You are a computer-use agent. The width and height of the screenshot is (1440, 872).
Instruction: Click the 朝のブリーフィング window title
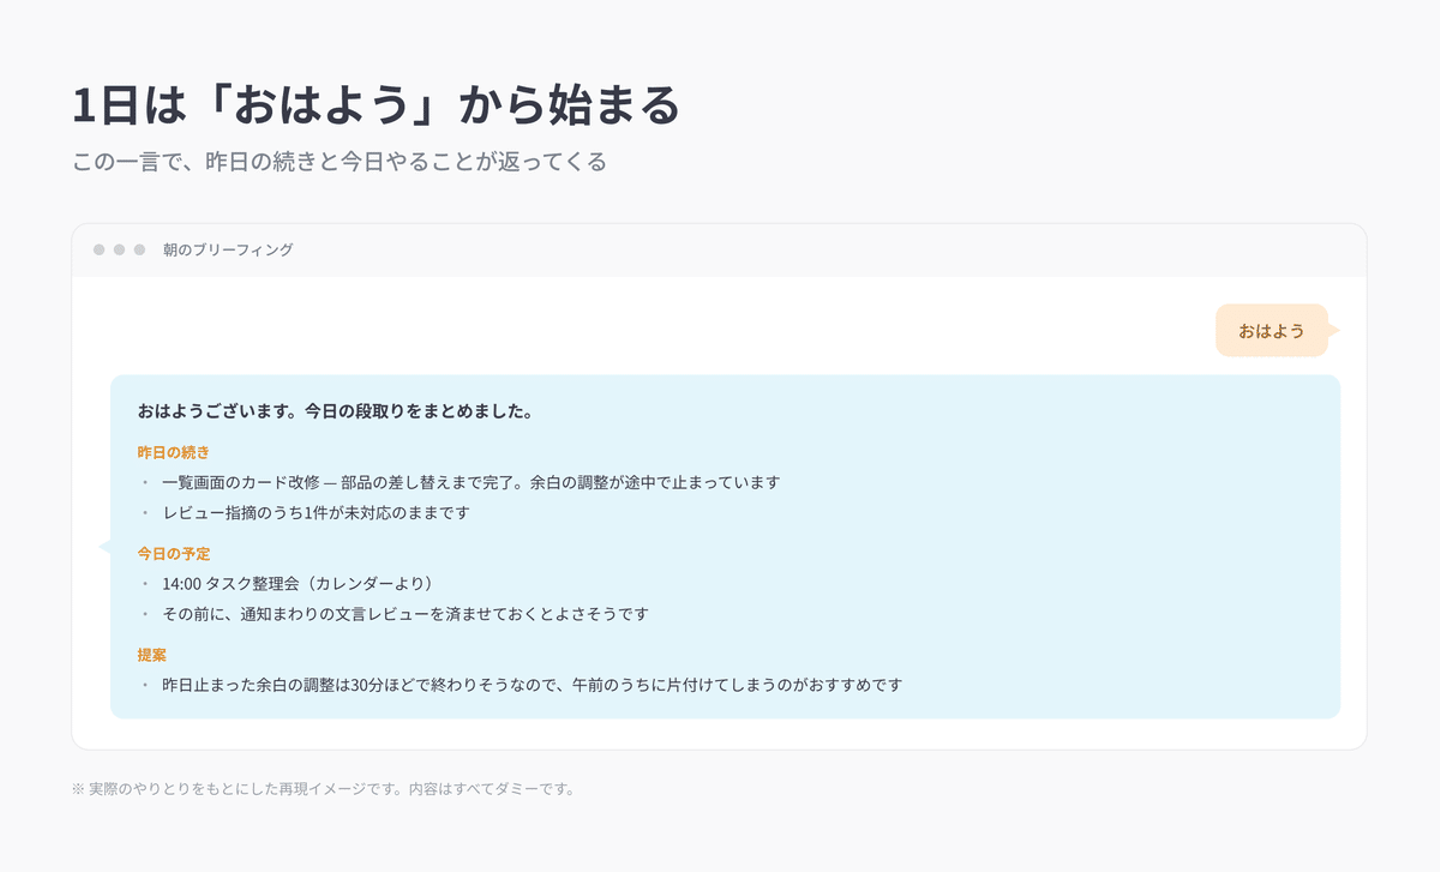[228, 250]
